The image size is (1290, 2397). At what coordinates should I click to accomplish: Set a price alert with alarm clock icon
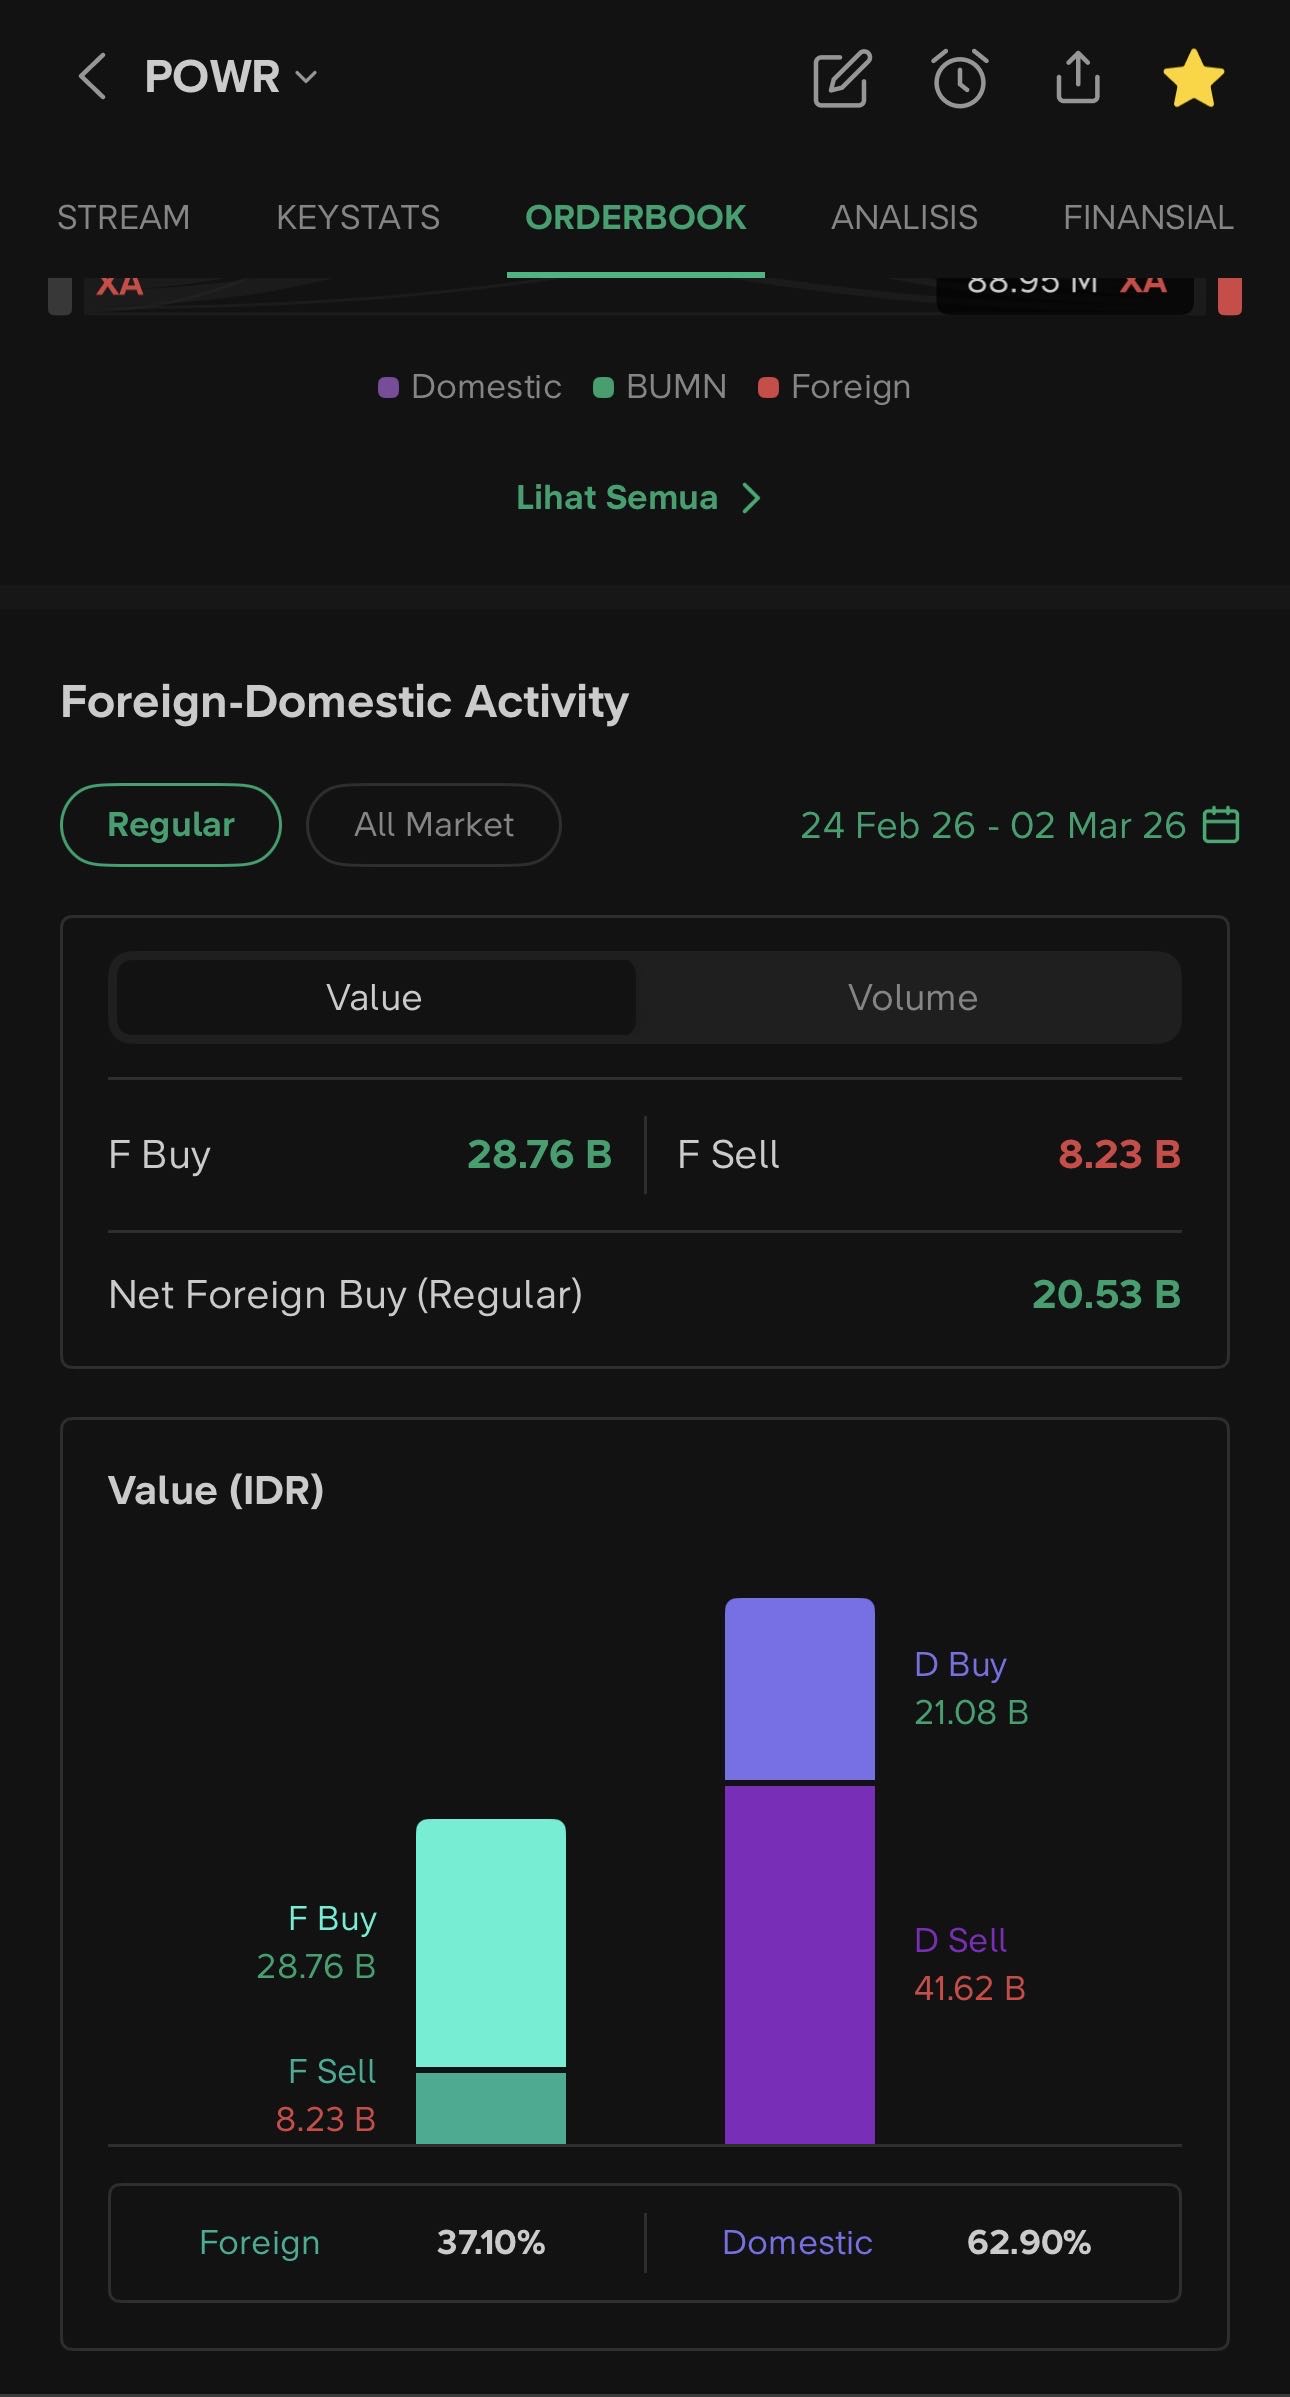point(960,79)
